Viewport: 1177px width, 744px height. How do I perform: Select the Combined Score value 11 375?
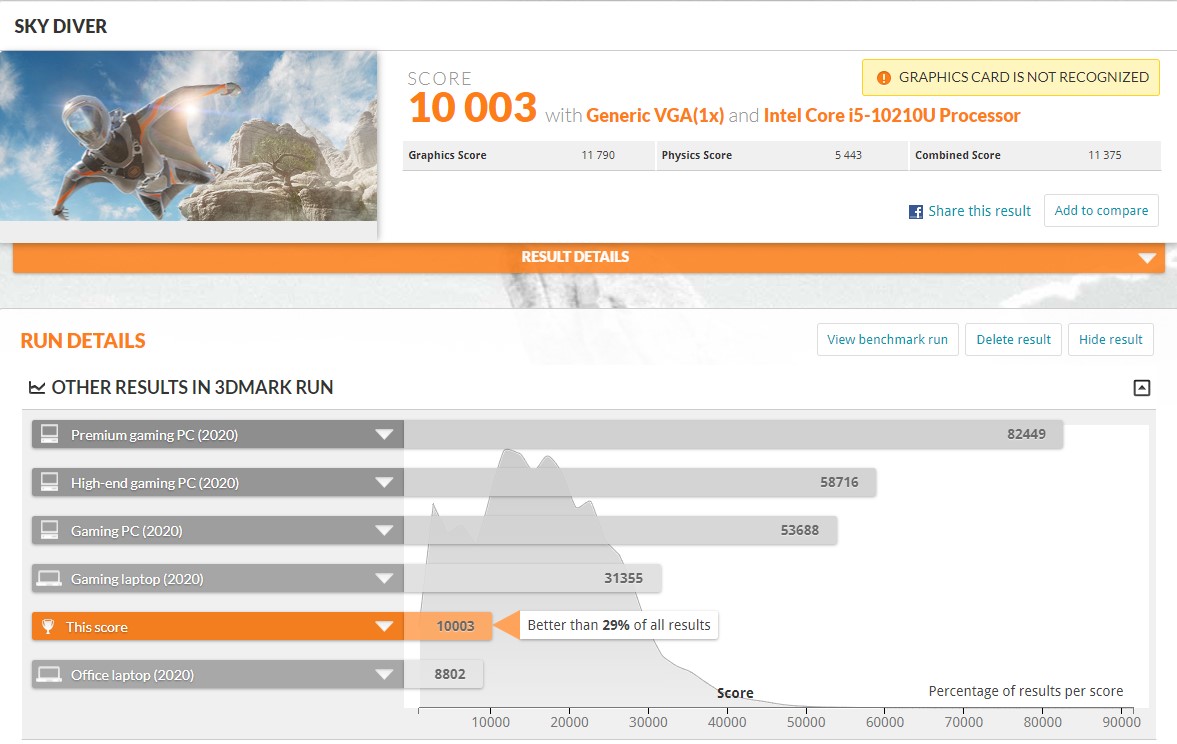[1104, 155]
